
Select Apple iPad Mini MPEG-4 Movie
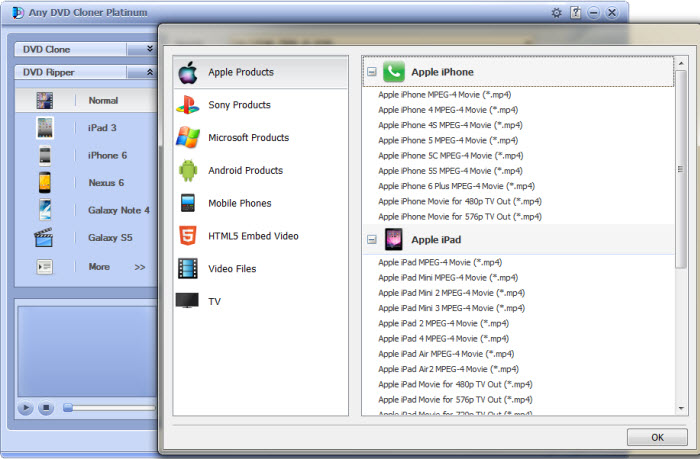(x=448, y=278)
